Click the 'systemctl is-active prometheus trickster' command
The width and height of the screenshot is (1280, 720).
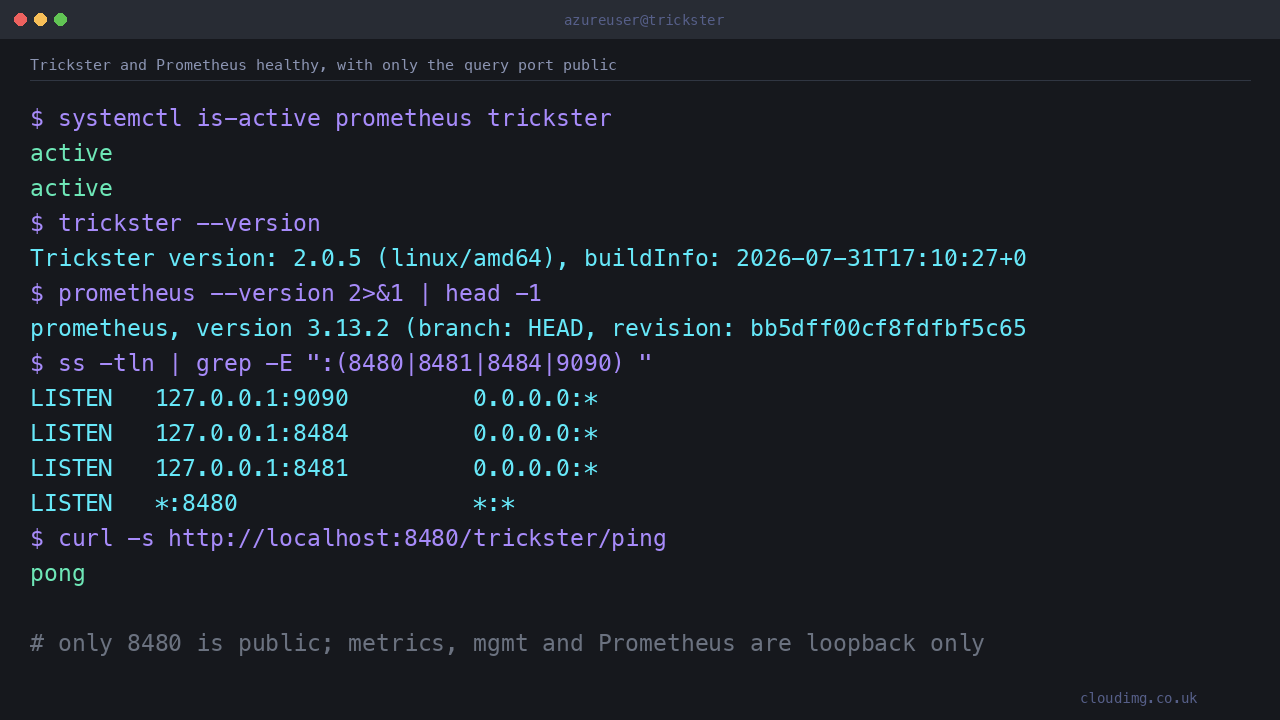tap(321, 118)
